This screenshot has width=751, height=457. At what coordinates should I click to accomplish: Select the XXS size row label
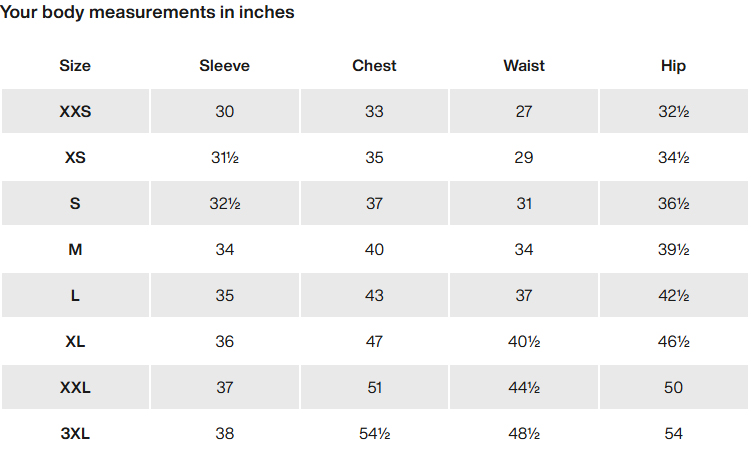tap(75, 112)
